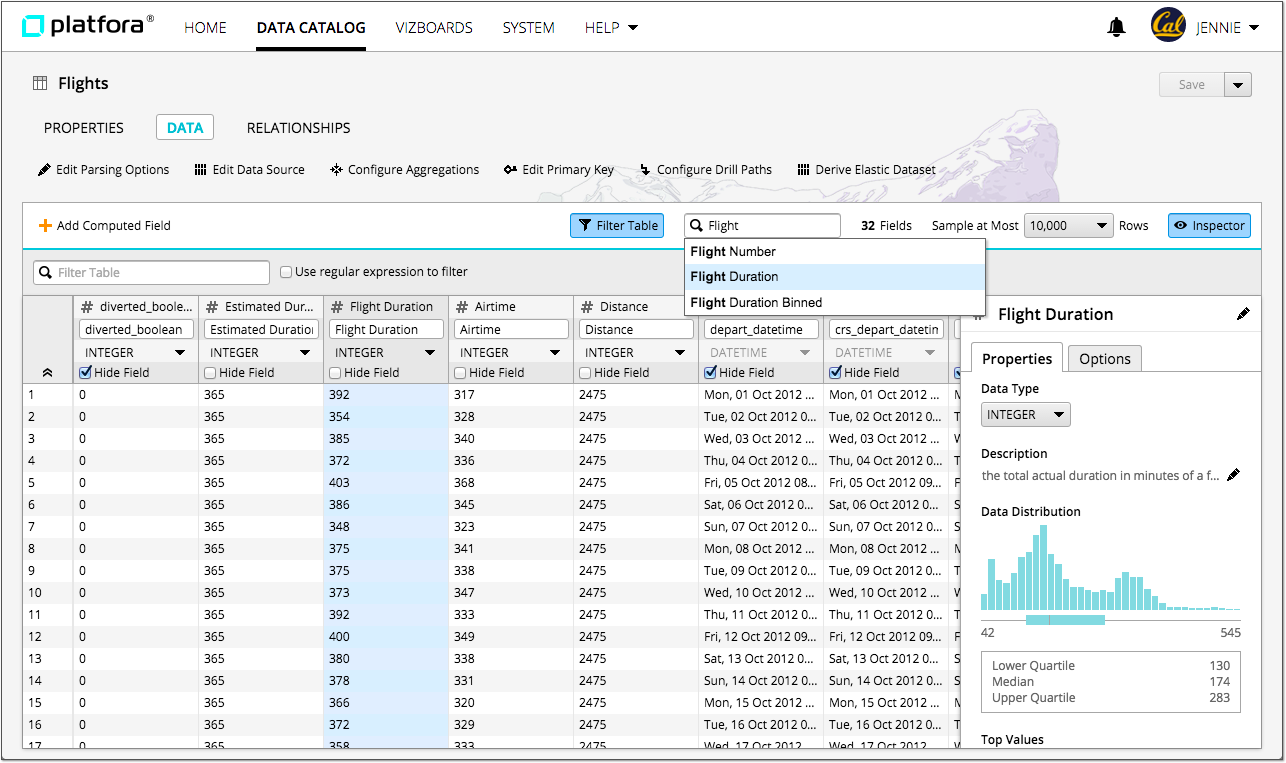This screenshot has height=763, width=1286.
Task: Click the double-chevron collapse icon in table header
Action: click(47, 372)
